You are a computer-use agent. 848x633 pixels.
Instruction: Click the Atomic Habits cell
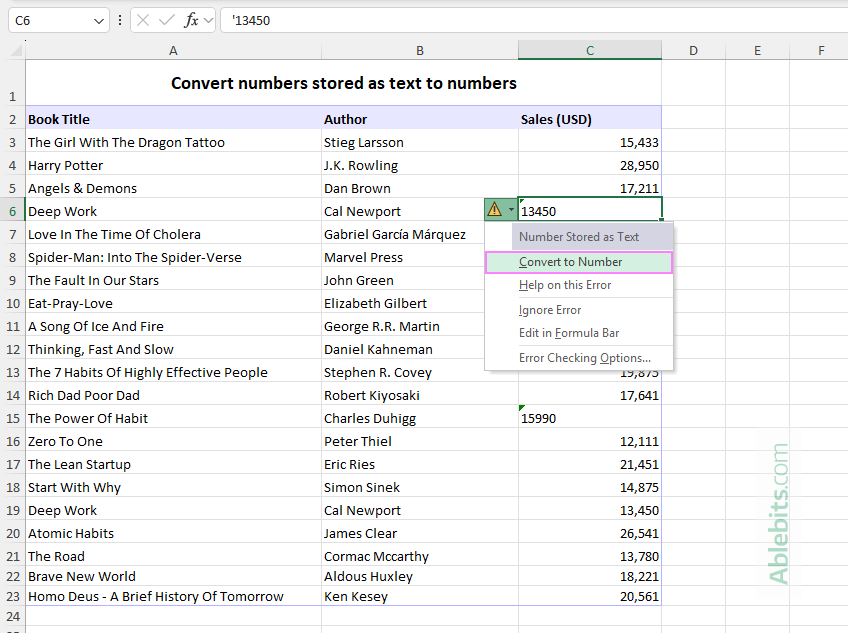(173, 533)
